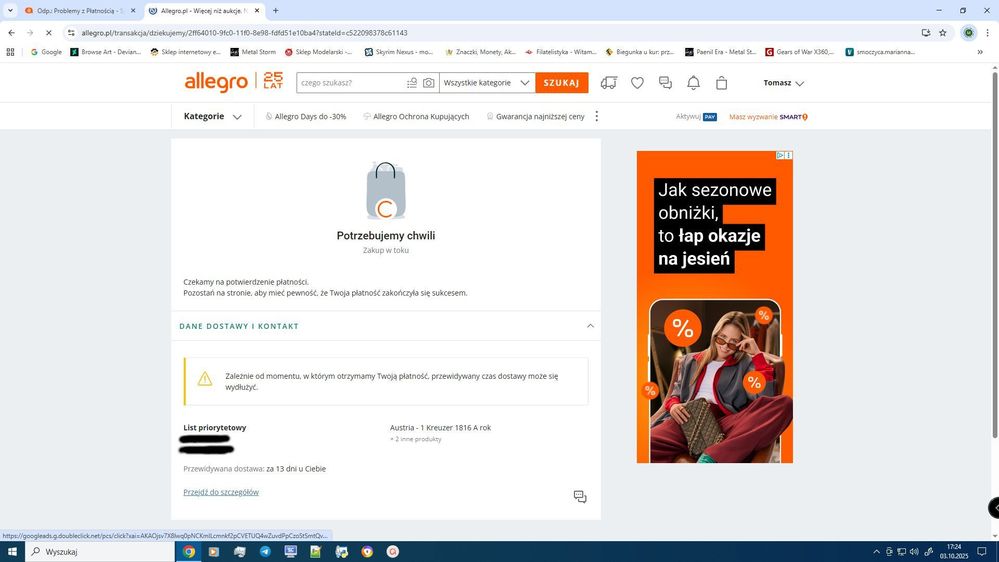Open the shopping cart icon

coord(722,83)
